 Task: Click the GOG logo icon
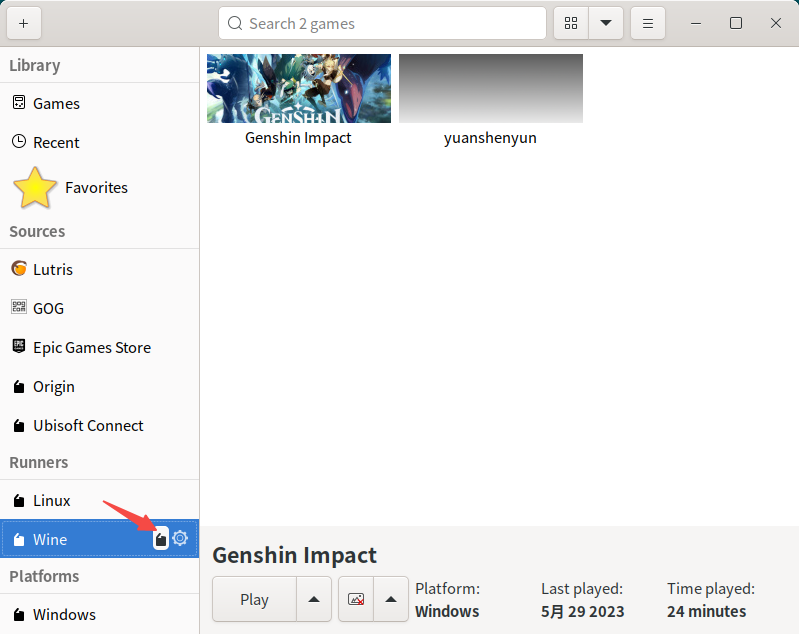(x=19, y=307)
